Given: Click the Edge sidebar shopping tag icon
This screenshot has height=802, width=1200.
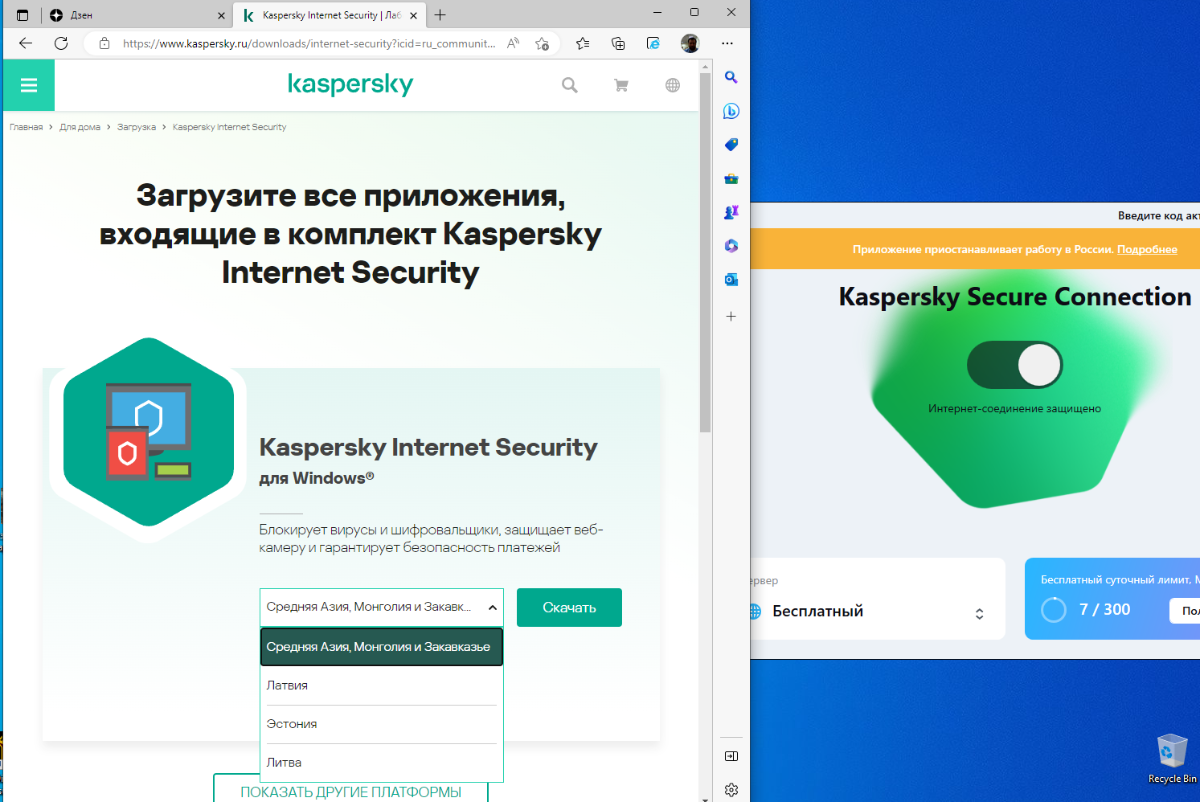Looking at the screenshot, I should click(x=731, y=145).
